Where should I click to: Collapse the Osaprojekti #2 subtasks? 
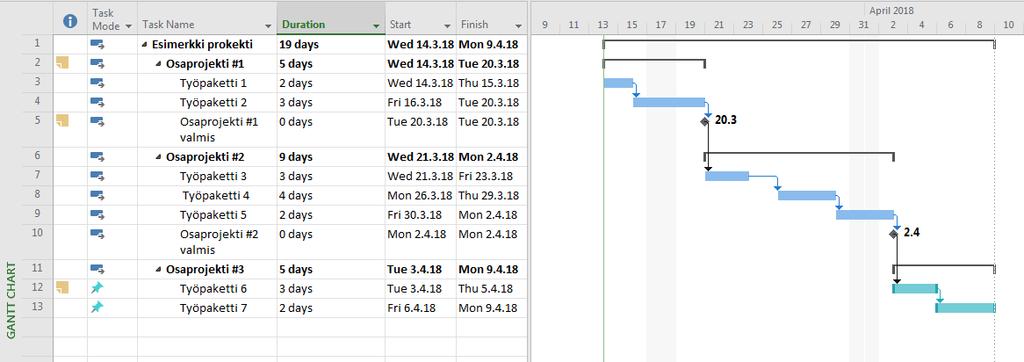click(x=159, y=157)
